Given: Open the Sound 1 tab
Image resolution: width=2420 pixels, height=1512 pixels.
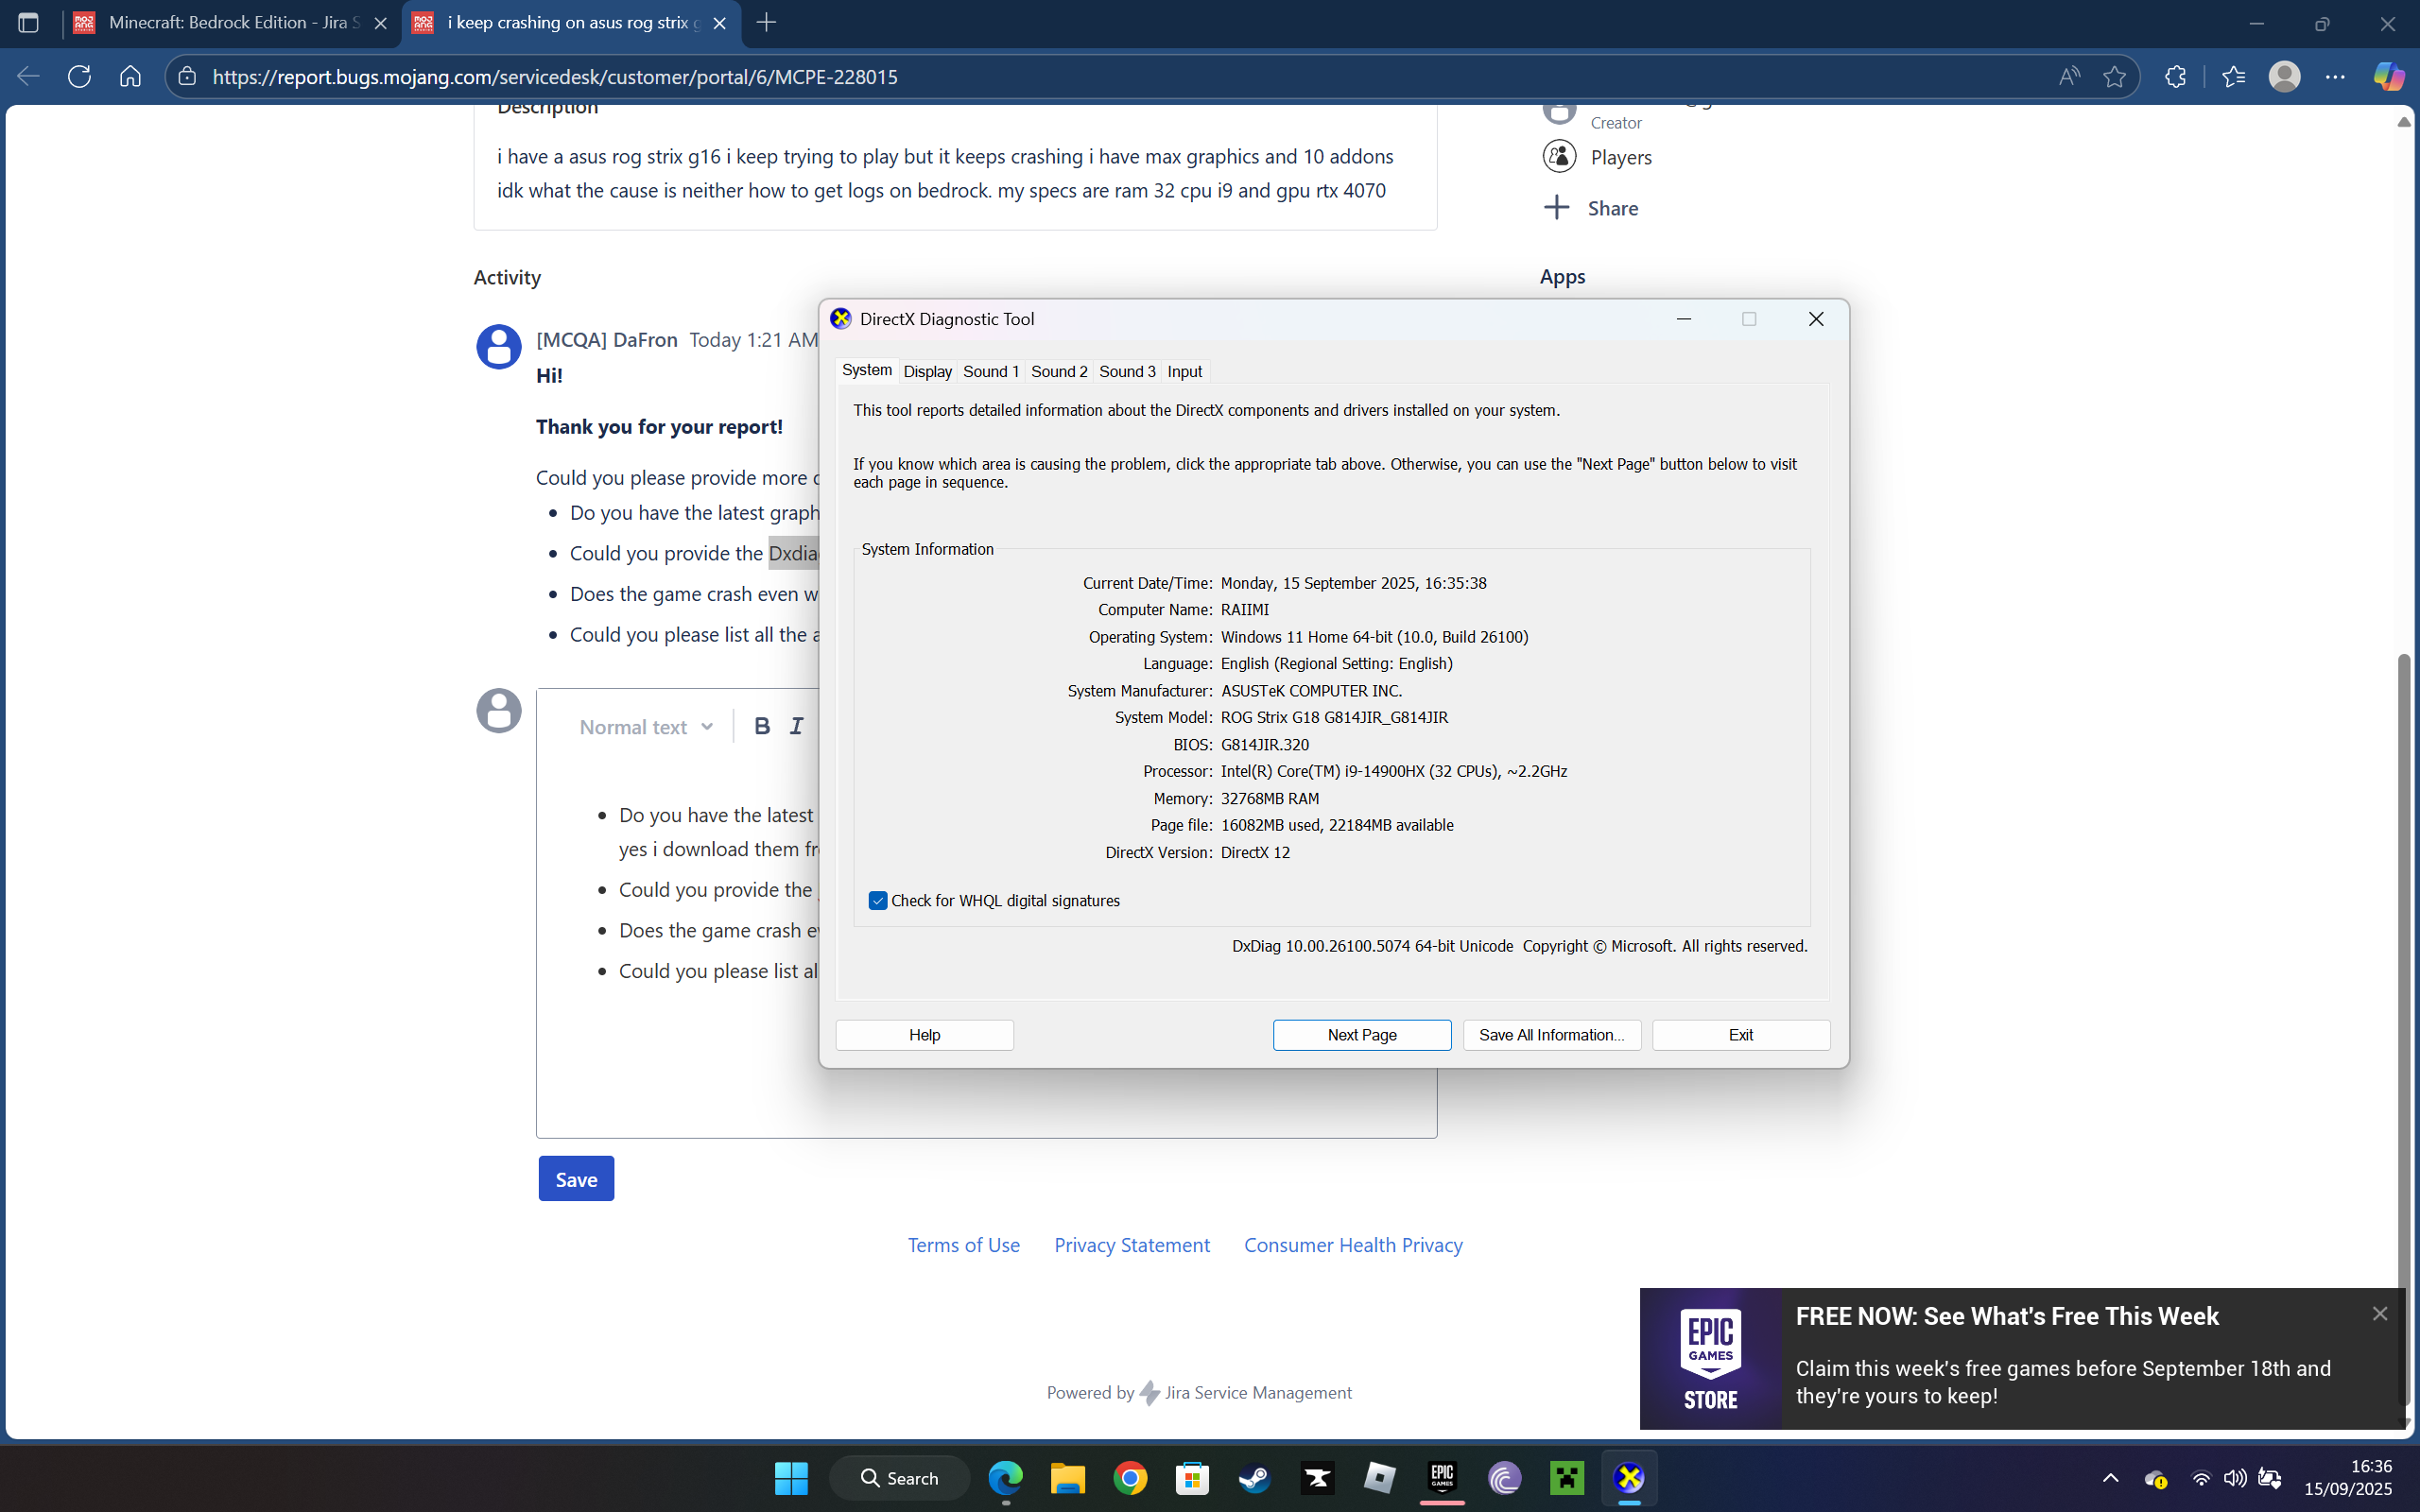Looking at the screenshot, I should (990, 371).
